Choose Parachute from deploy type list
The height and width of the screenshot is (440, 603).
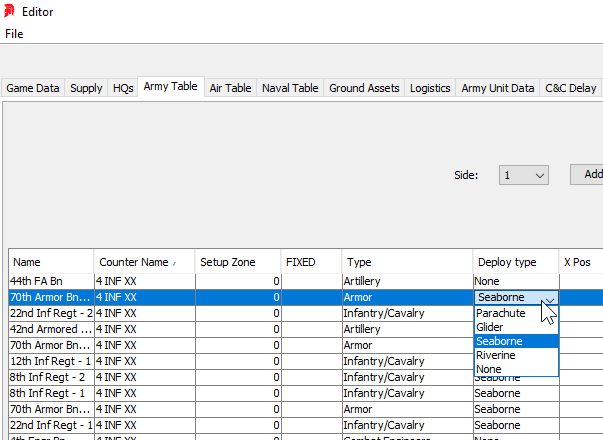point(516,313)
